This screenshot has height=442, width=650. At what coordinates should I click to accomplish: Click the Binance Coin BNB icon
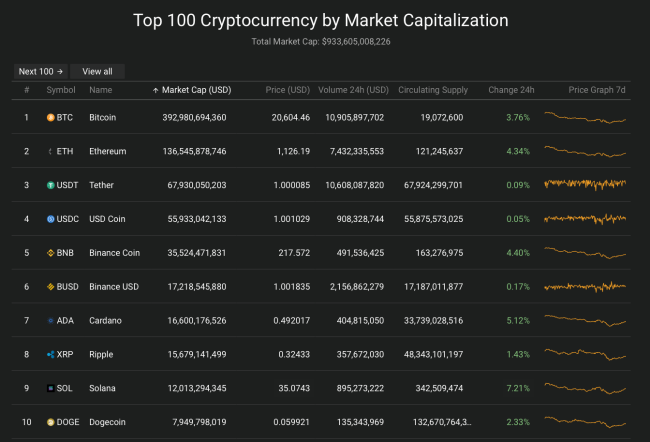[51, 253]
